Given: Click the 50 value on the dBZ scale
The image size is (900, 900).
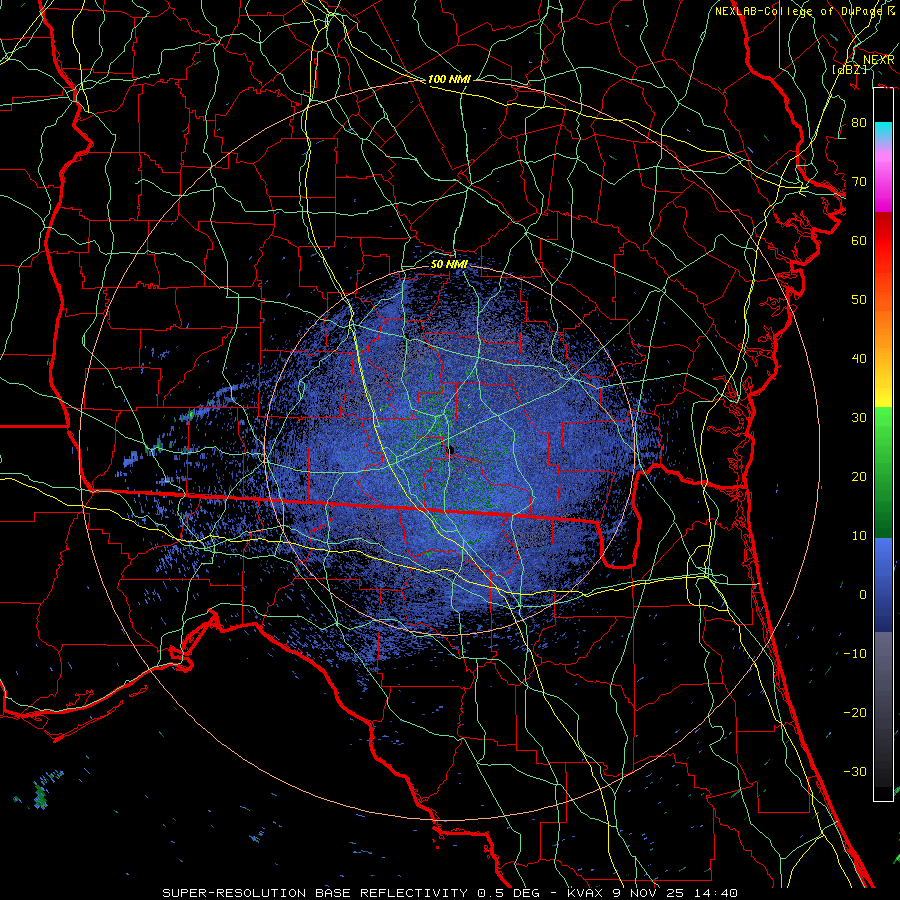Looking at the screenshot, I should coord(859,300).
